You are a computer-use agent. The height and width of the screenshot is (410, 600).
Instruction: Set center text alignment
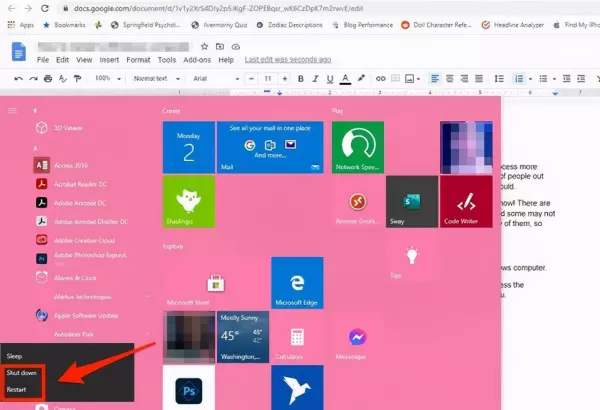450,78
